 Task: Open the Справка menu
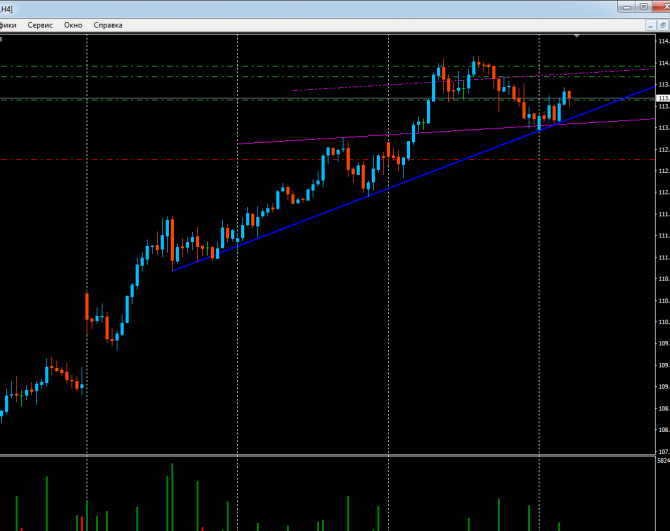coord(108,25)
